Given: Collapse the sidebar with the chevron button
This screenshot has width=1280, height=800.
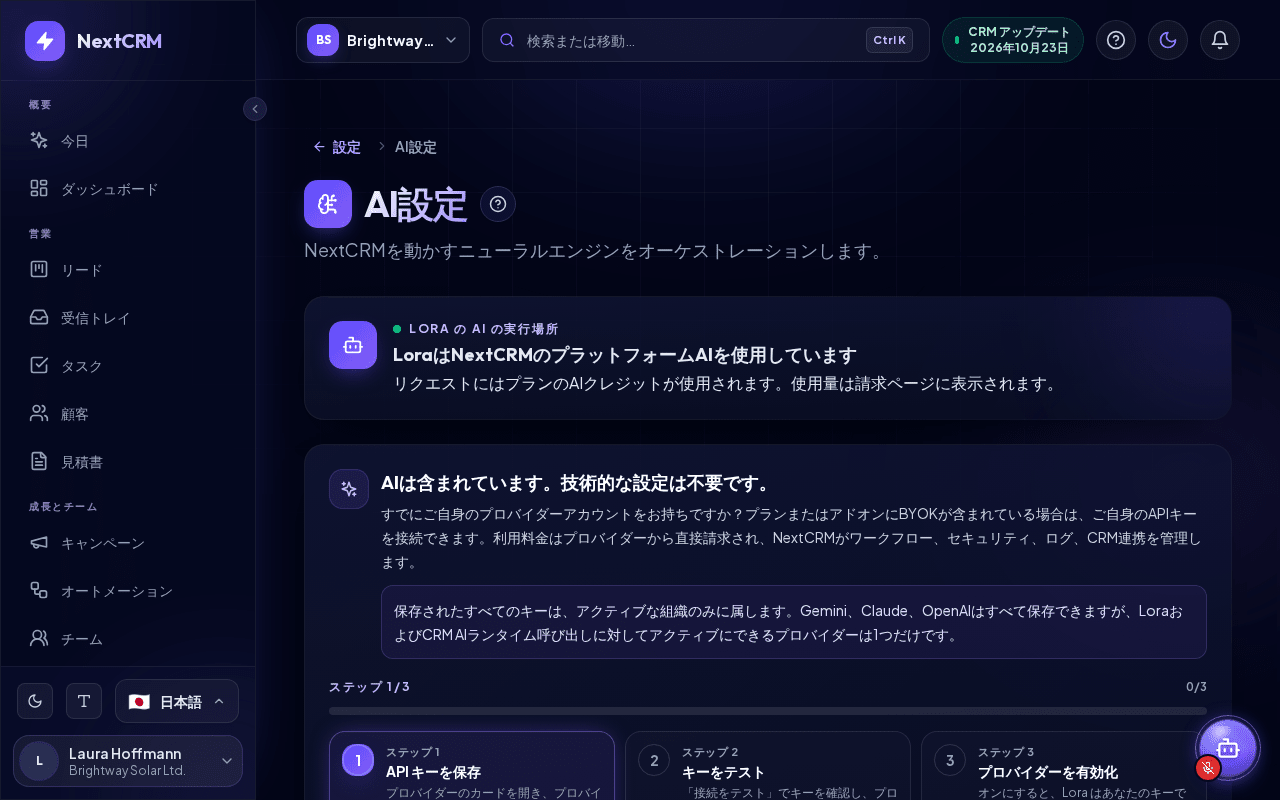Looking at the screenshot, I should click(x=255, y=109).
